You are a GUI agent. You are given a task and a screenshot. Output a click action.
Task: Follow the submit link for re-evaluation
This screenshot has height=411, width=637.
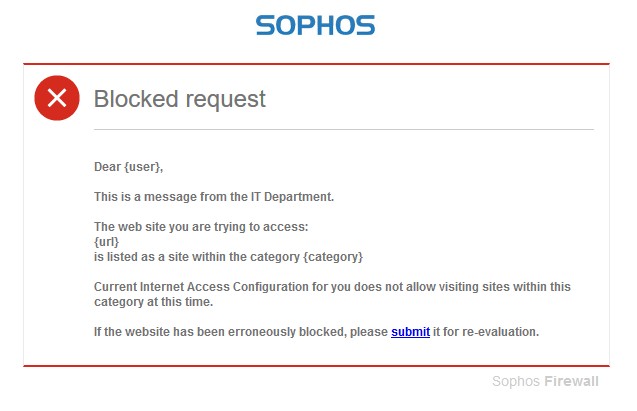pyautogui.click(x=410, y=331)
